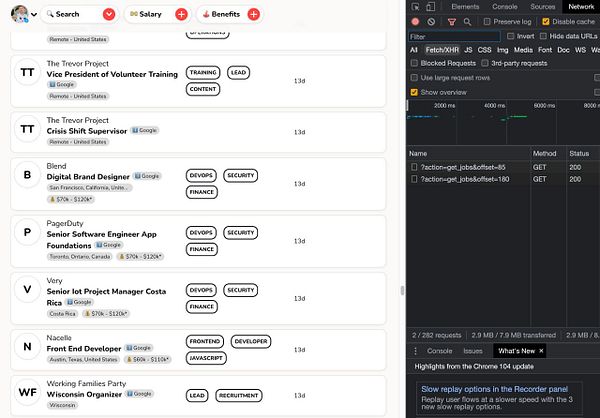Click the TRAINING tag on Trevor Project job

203,73
